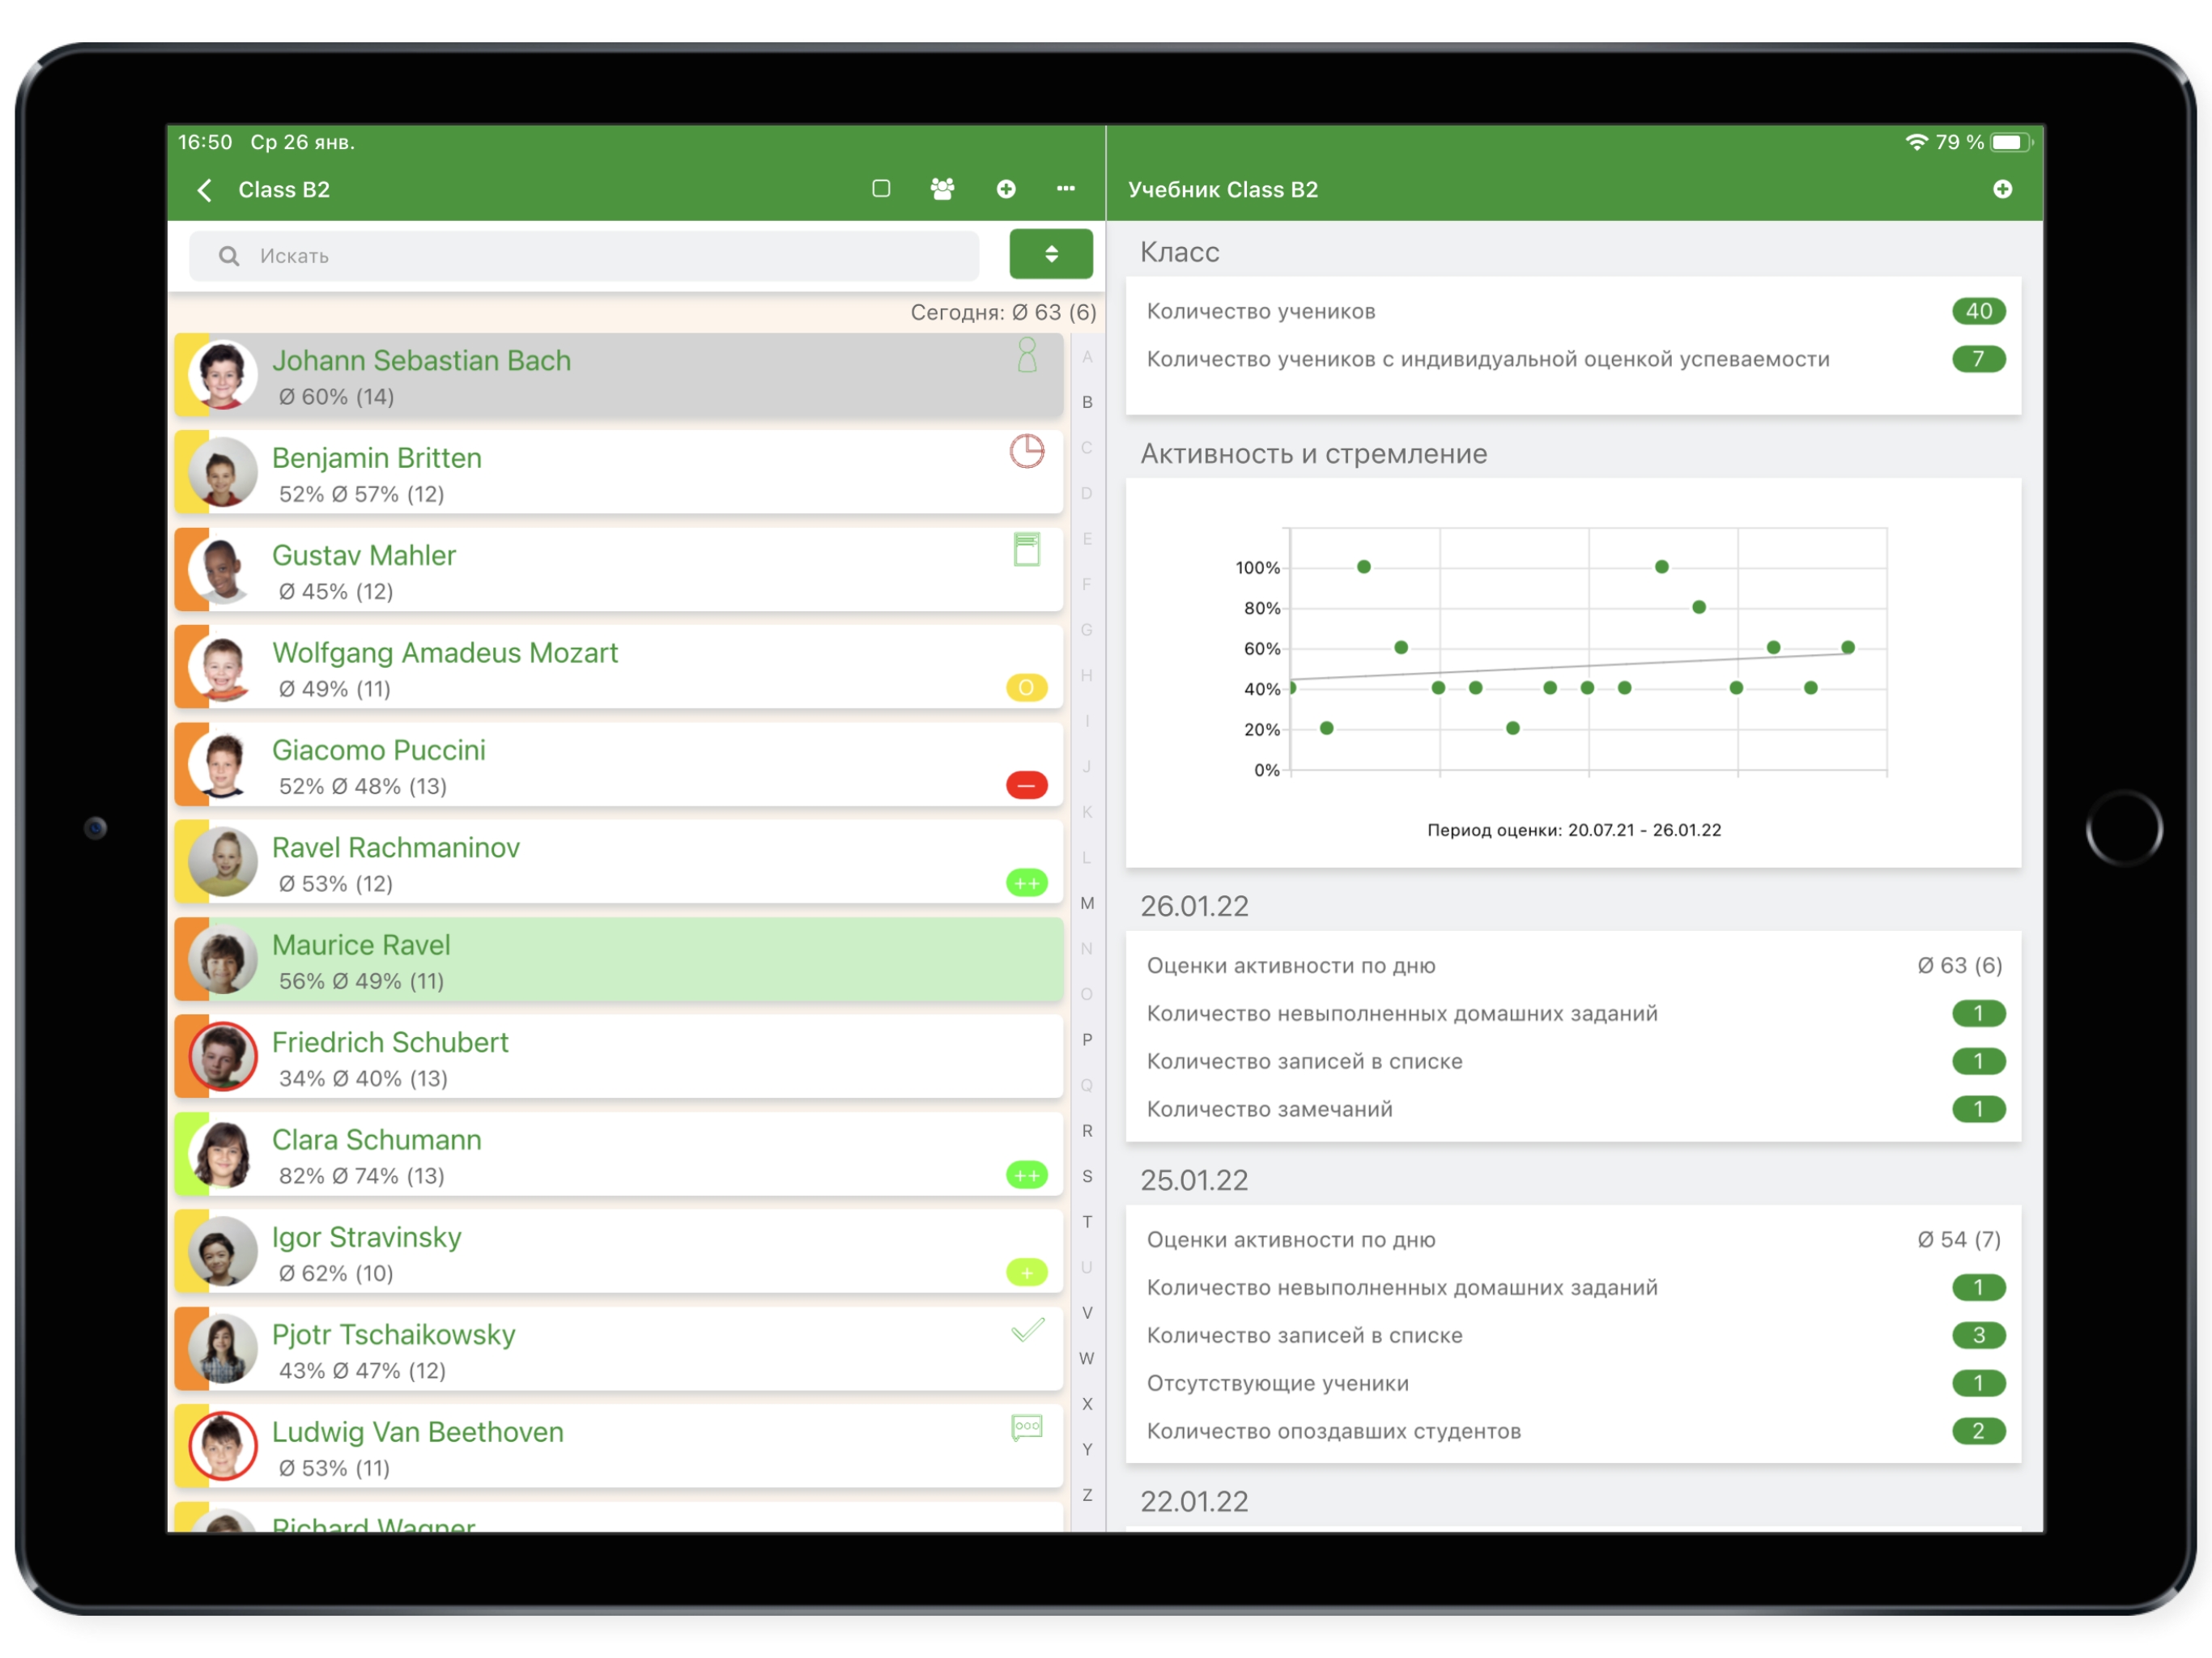
Task: Open the three-dots more menu
Action: [x=1066, y=189]
